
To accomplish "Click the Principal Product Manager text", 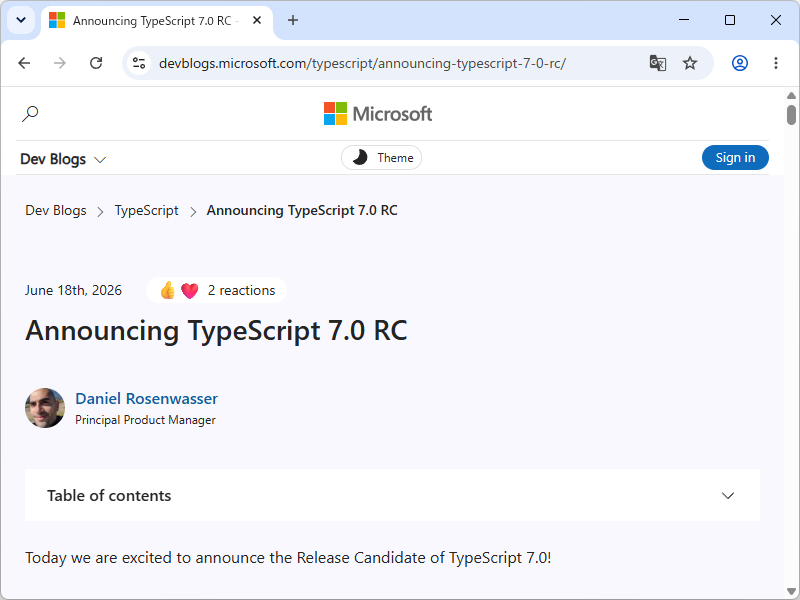I will [145, 420].
